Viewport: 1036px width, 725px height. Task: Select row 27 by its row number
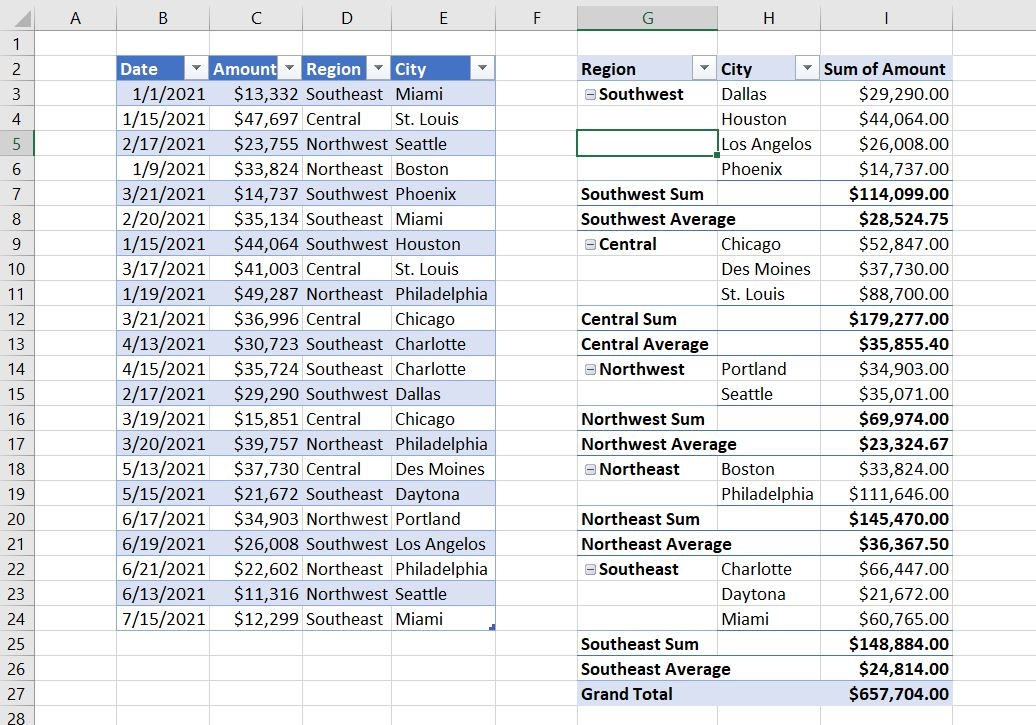(17, 694)
